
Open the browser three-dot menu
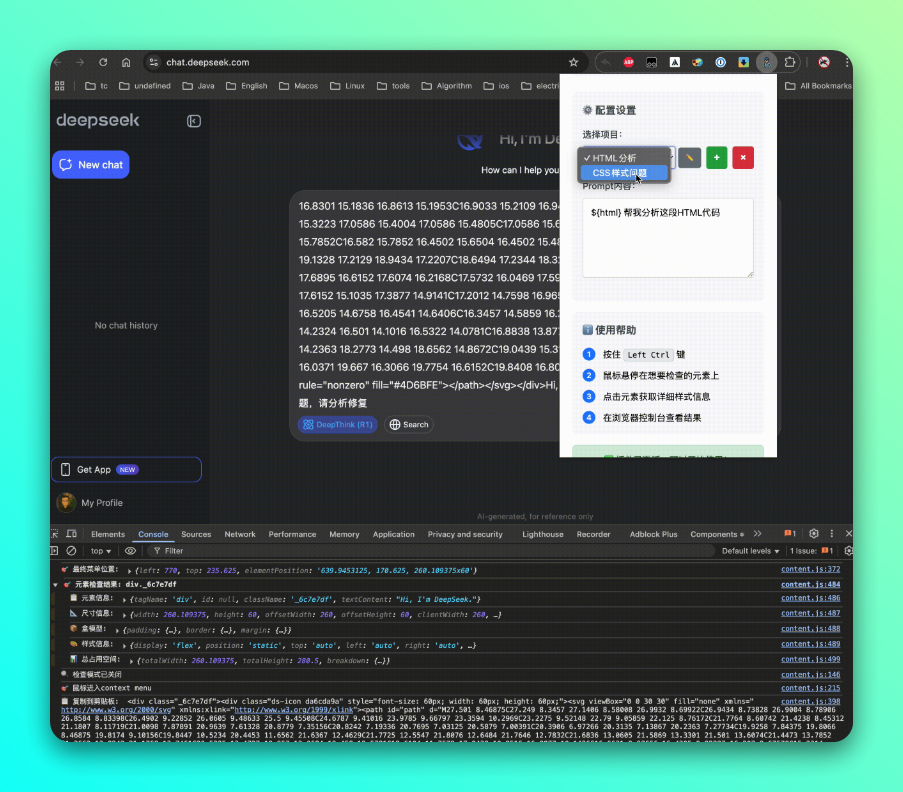tap(847, 62)
